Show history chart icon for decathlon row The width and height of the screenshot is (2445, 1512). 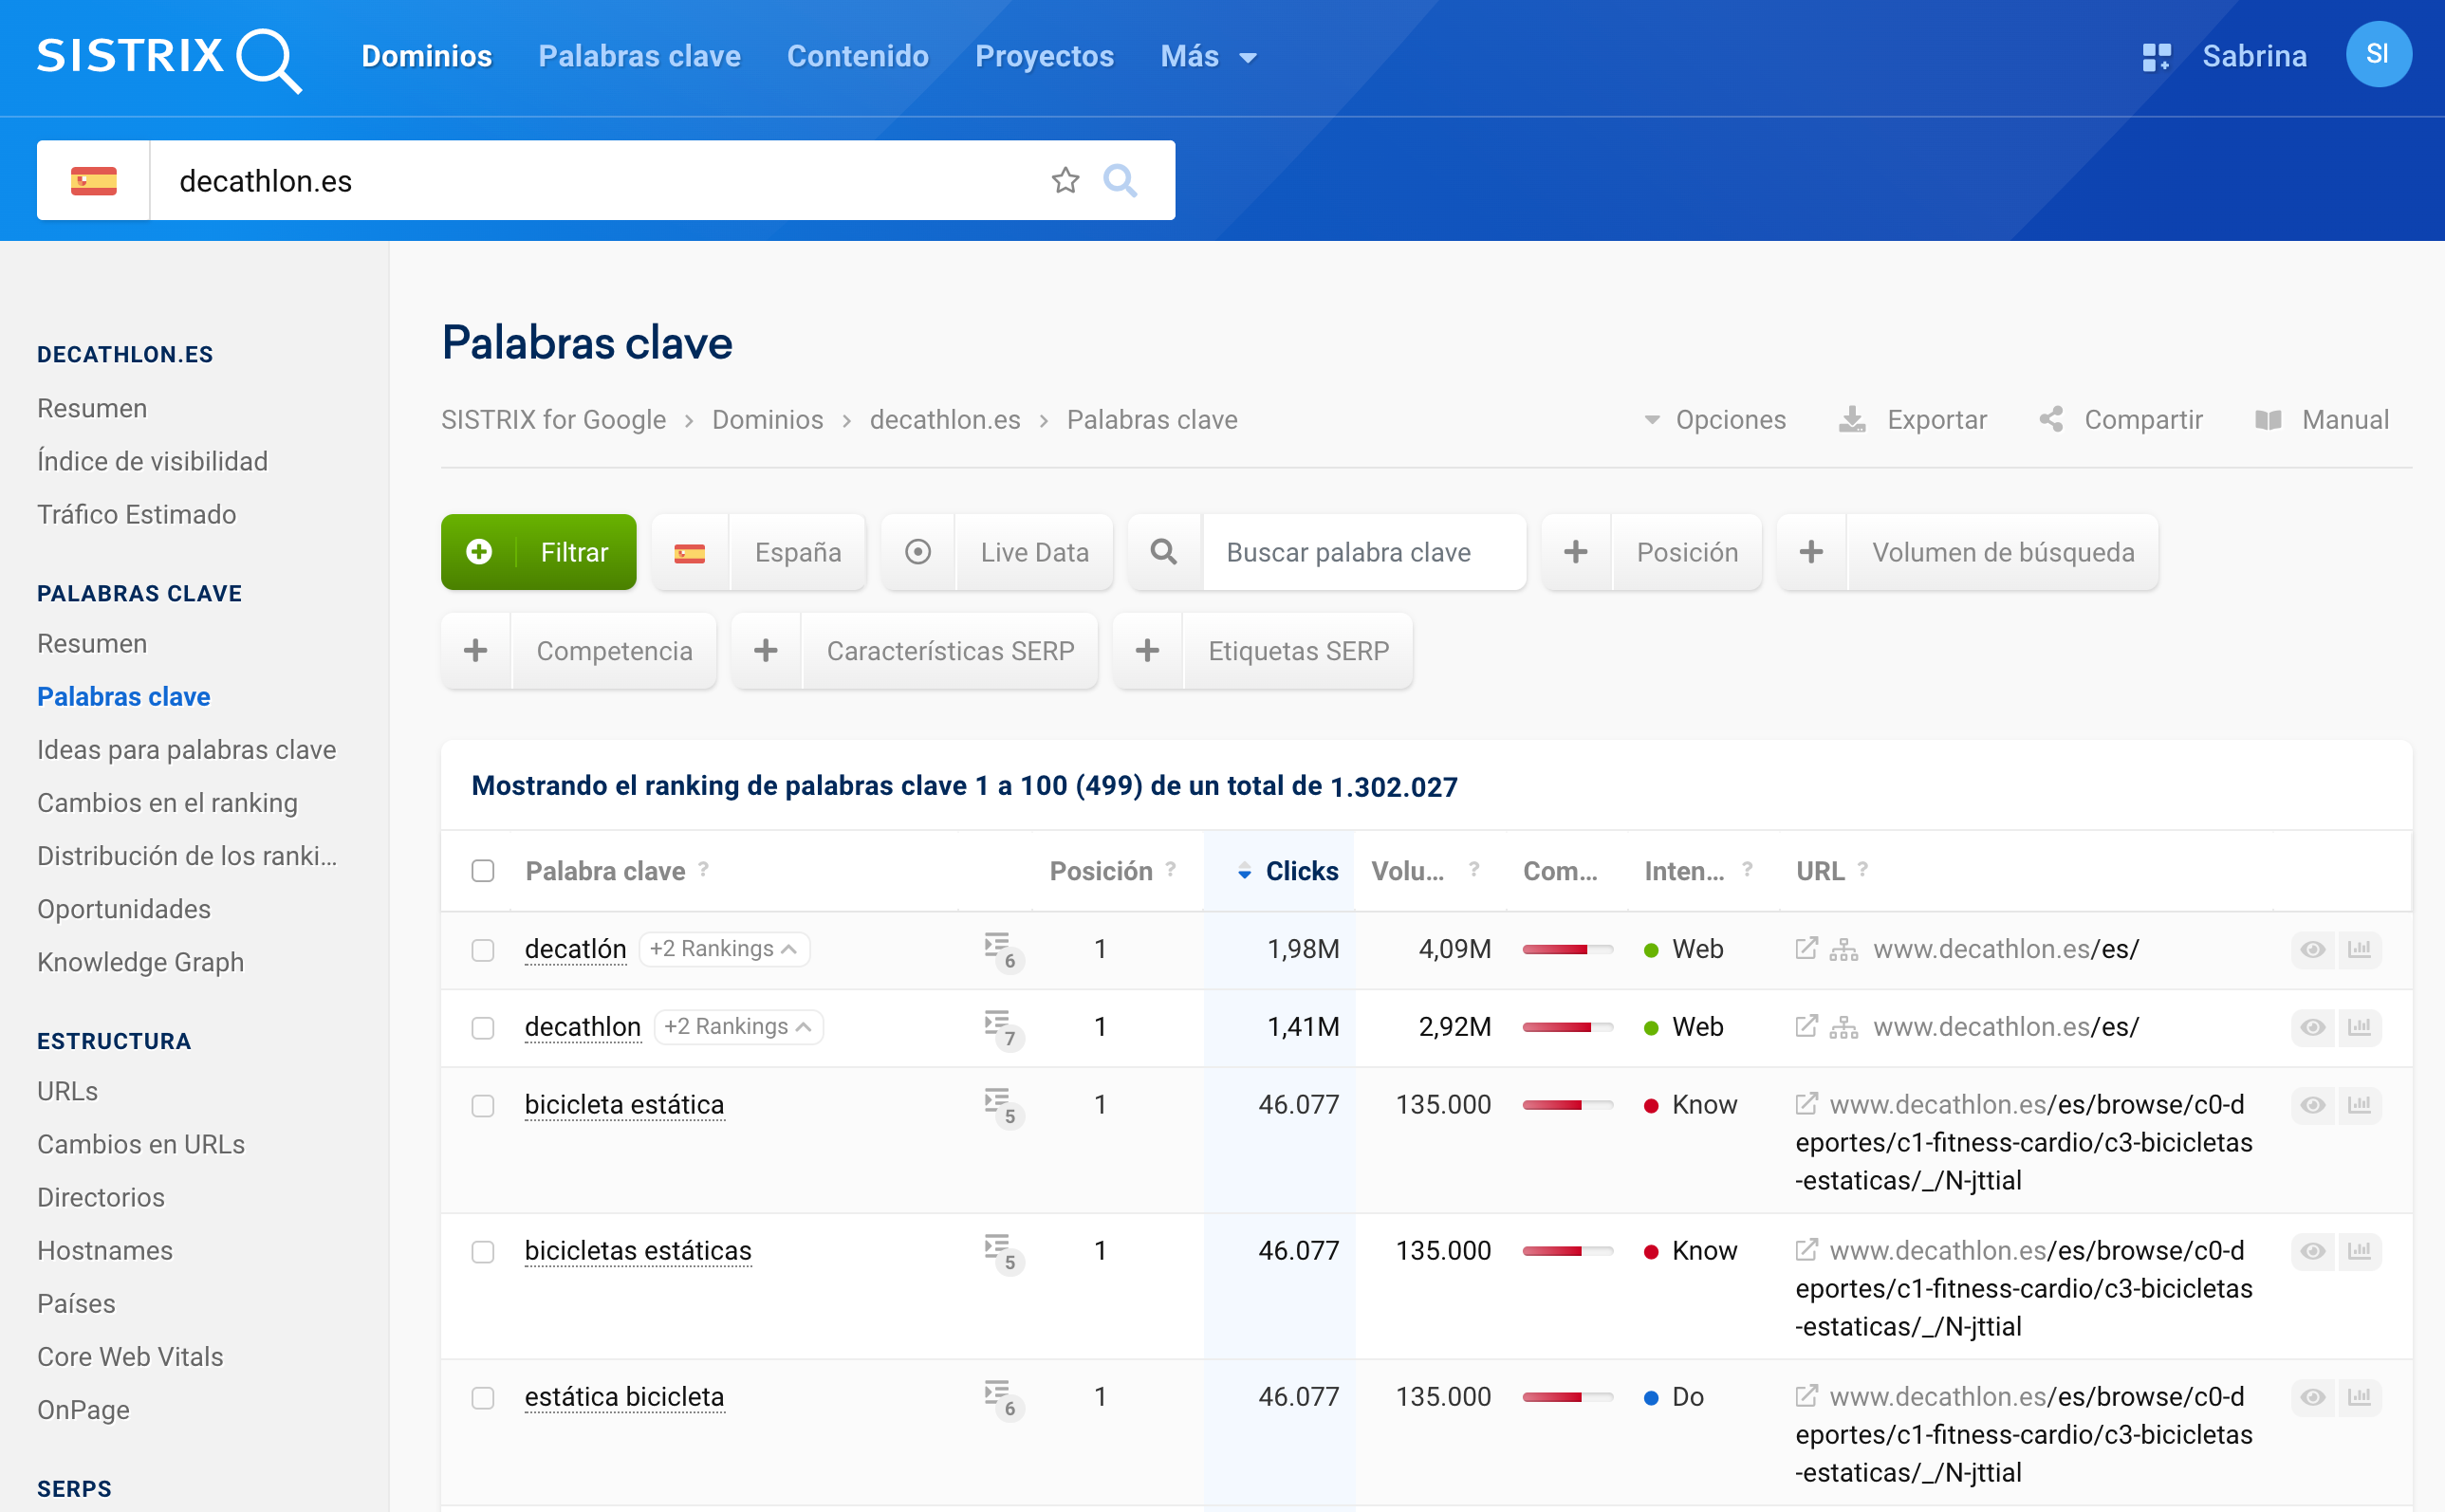[x=2359, y=1026]
